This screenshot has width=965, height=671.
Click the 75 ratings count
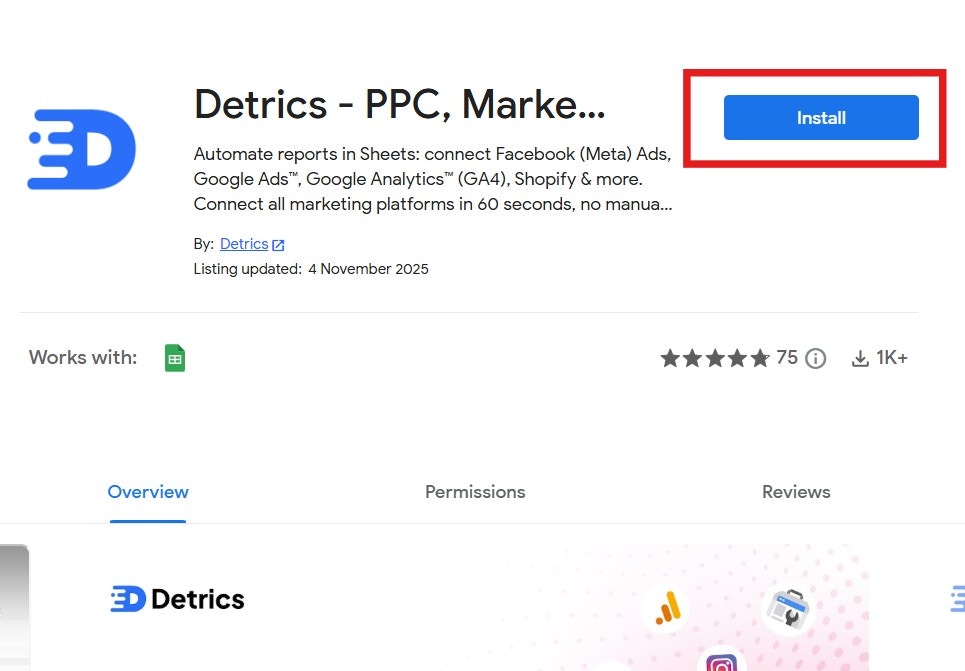pyautogui.click(x=787, y=357)
